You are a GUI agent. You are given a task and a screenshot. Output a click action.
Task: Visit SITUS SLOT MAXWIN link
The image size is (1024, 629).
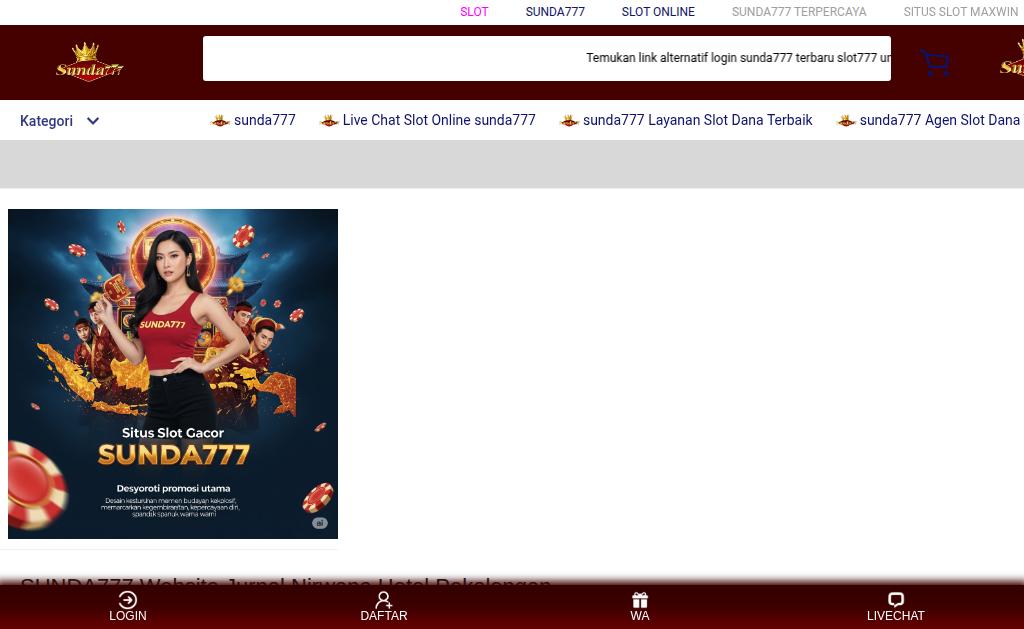[x=961, y=12]
